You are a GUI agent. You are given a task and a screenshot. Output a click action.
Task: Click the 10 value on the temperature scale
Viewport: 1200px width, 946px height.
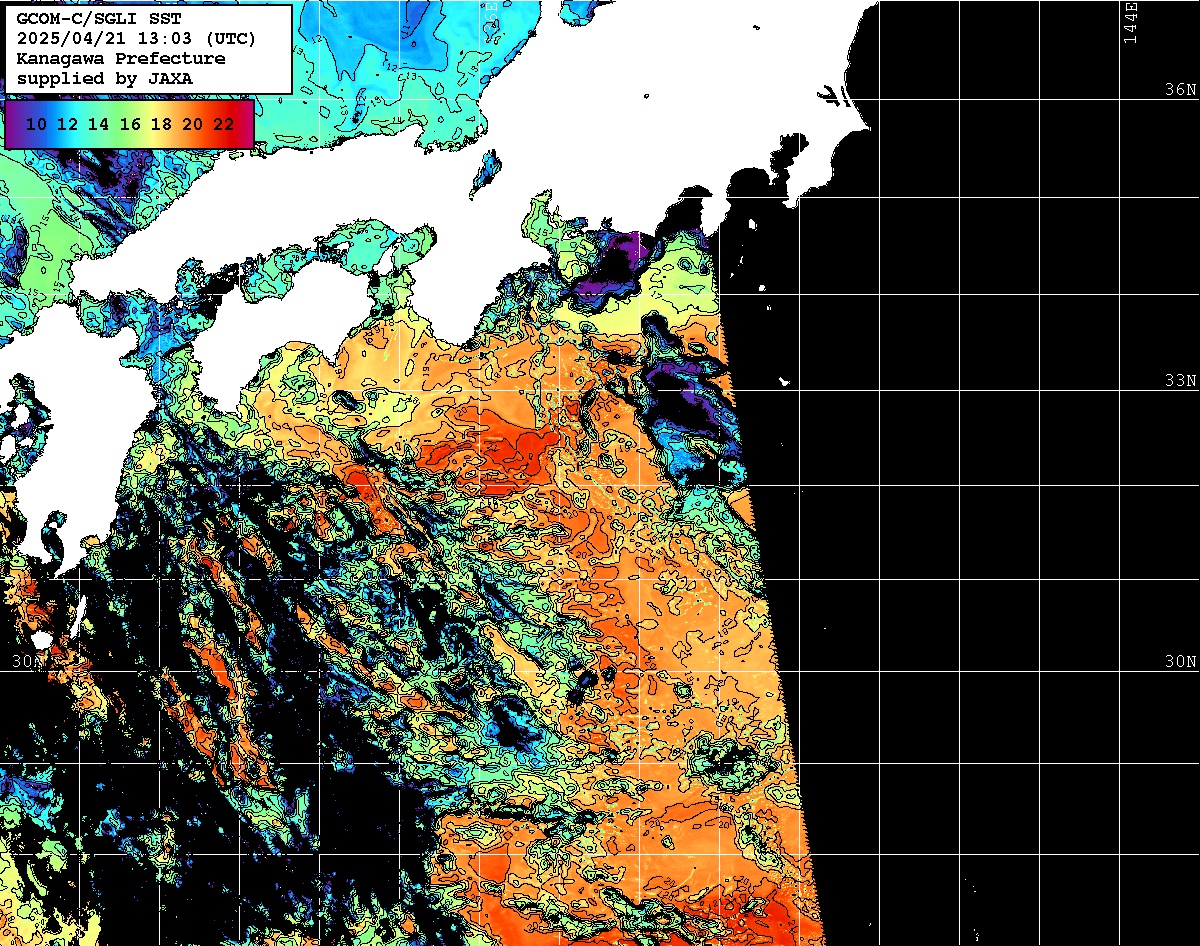[37, 124]
